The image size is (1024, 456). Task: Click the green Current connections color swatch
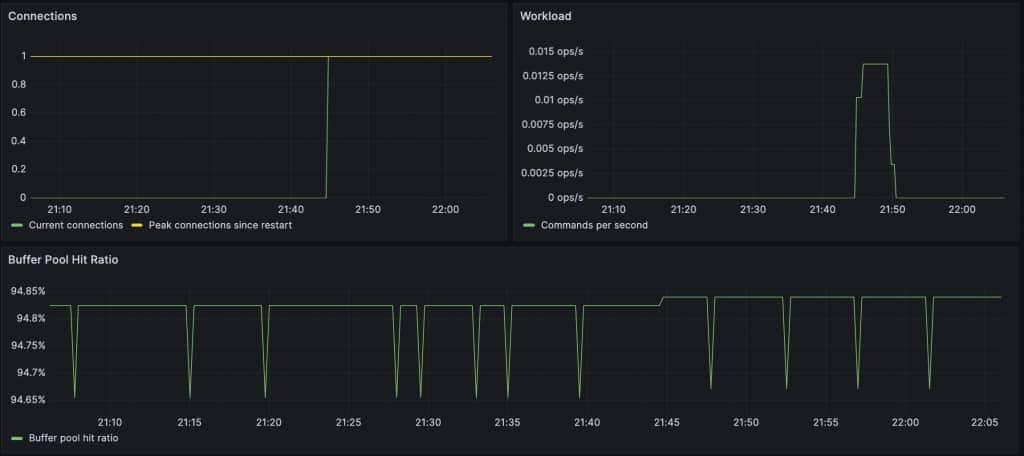pos(18,225)
